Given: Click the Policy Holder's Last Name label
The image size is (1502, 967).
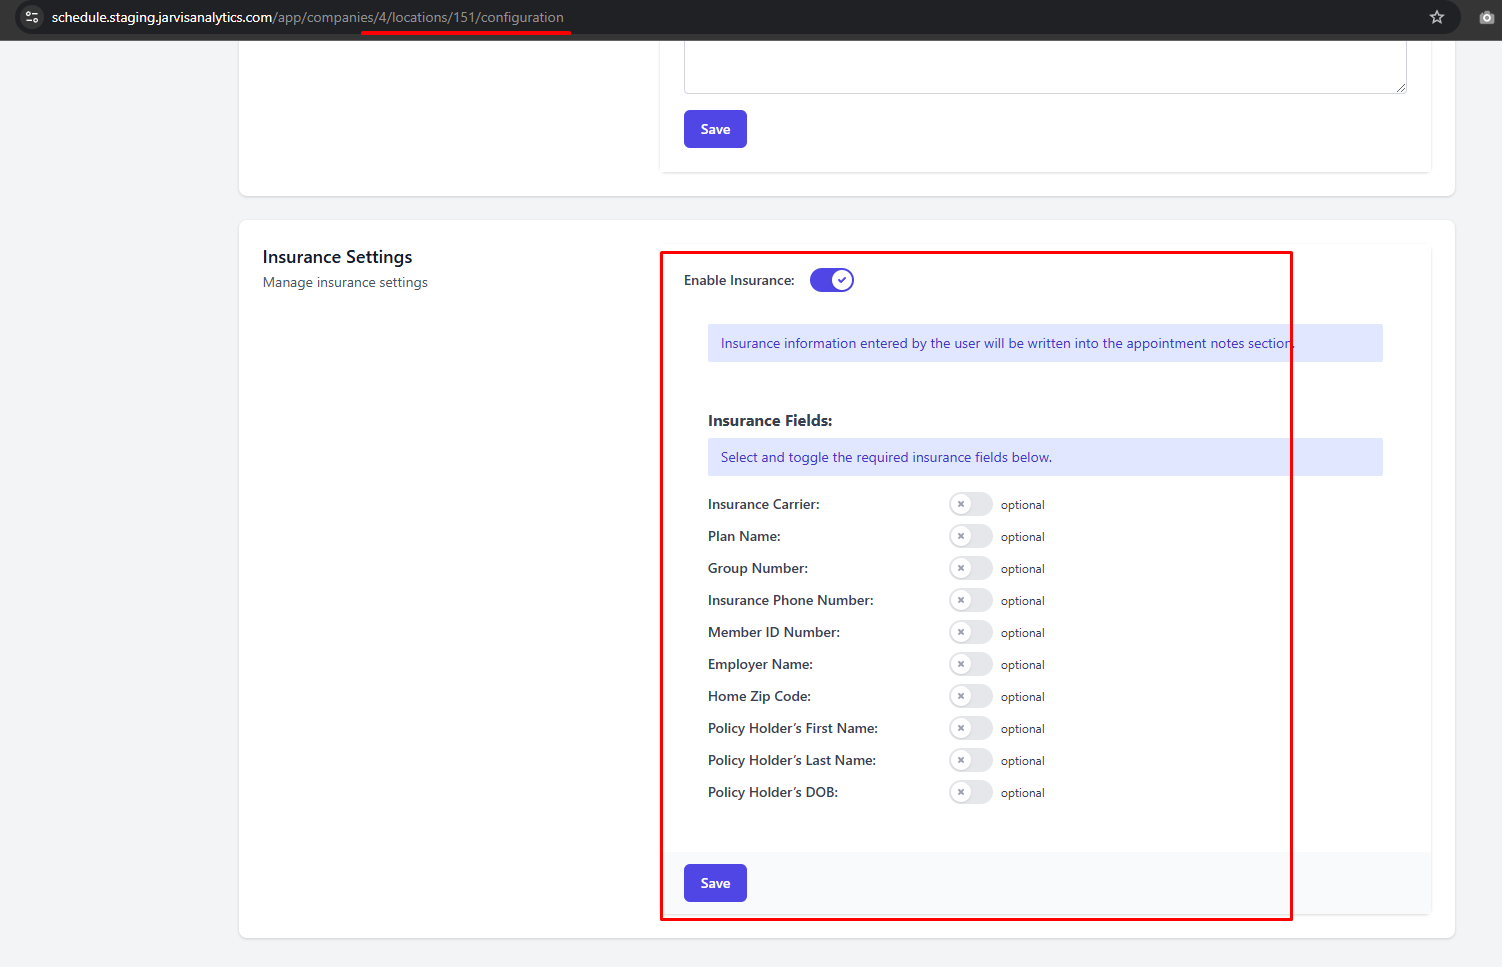Looking at the screenshot, I should 792,761.
